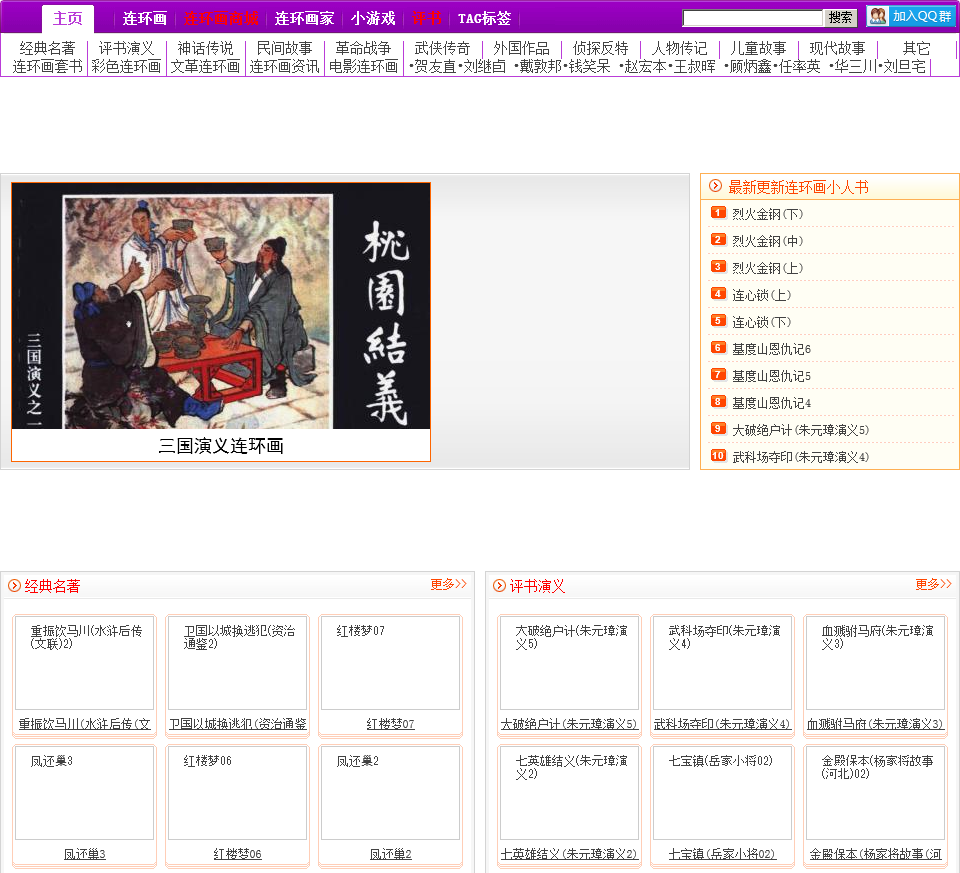
Task: Open the TAG标签 menu
Action: [x=484, y=19]
